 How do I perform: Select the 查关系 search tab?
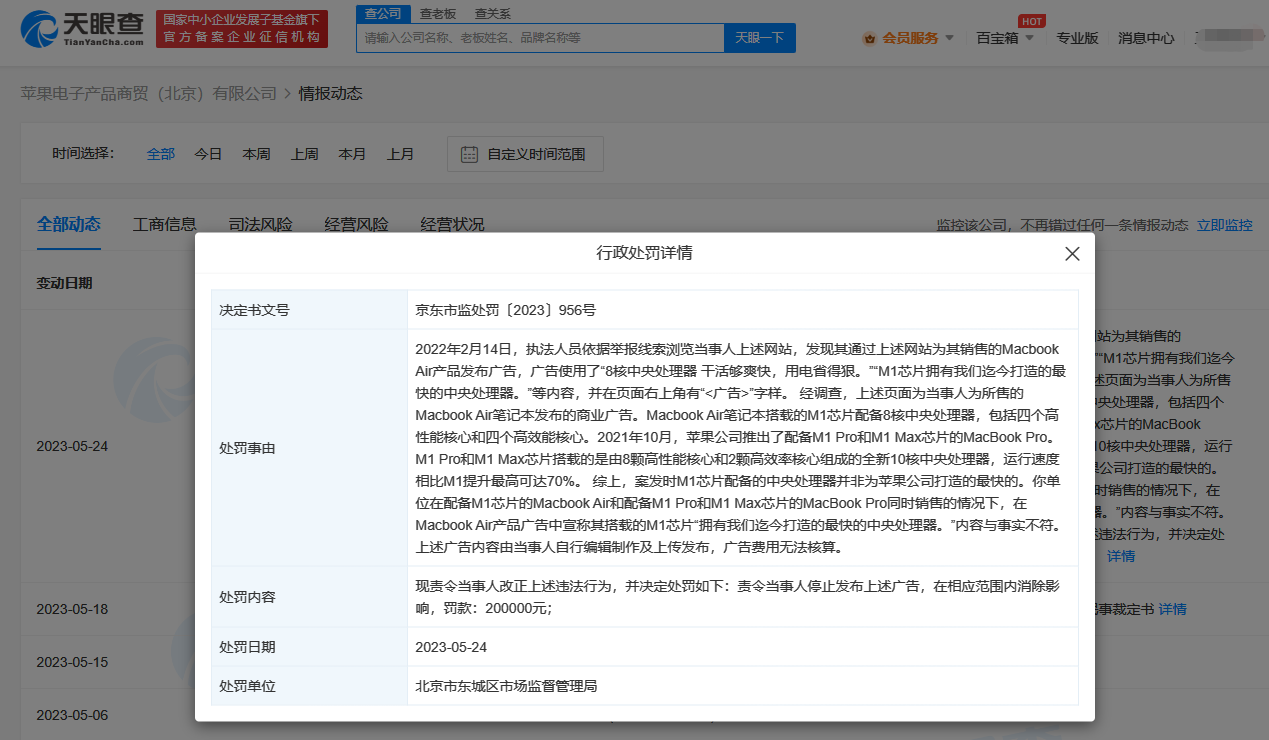tap(492, 13)
